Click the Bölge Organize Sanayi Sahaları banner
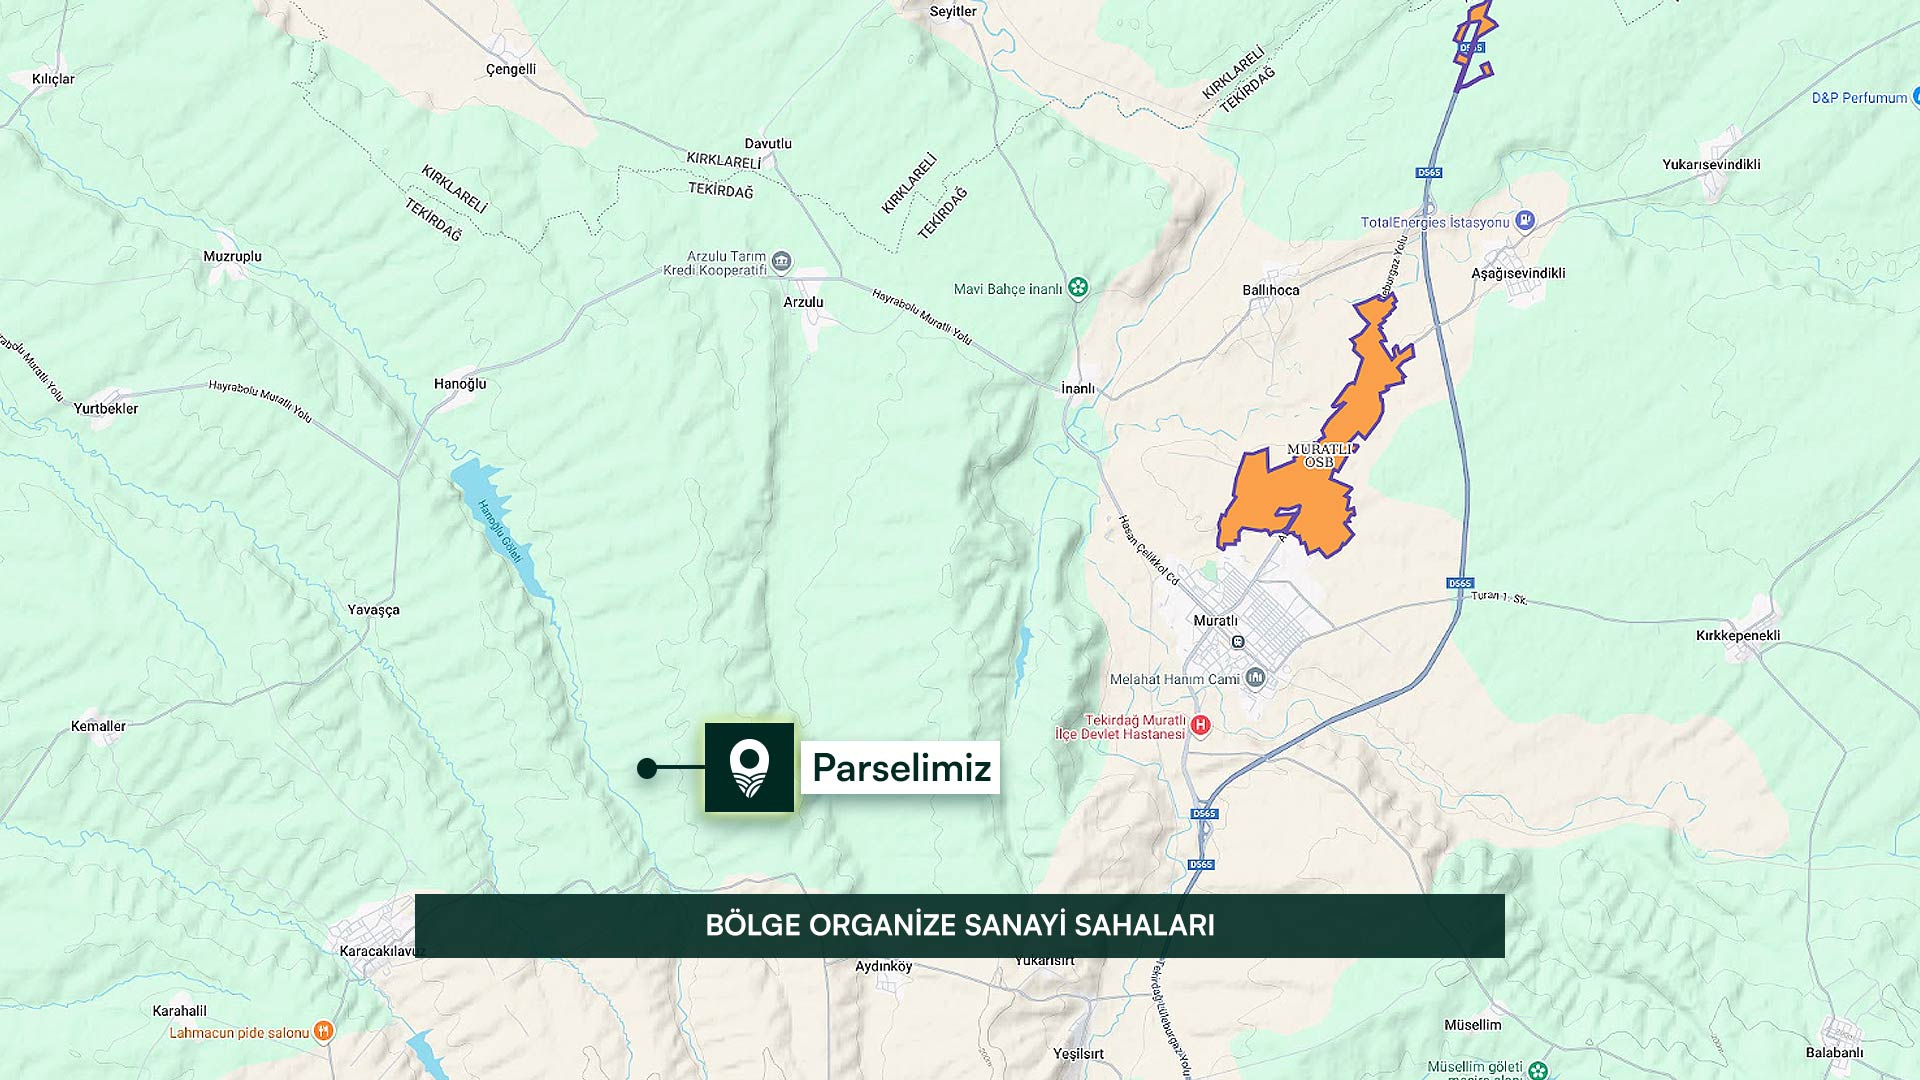Screen dimensions: 1920x1080 (959, 926)
